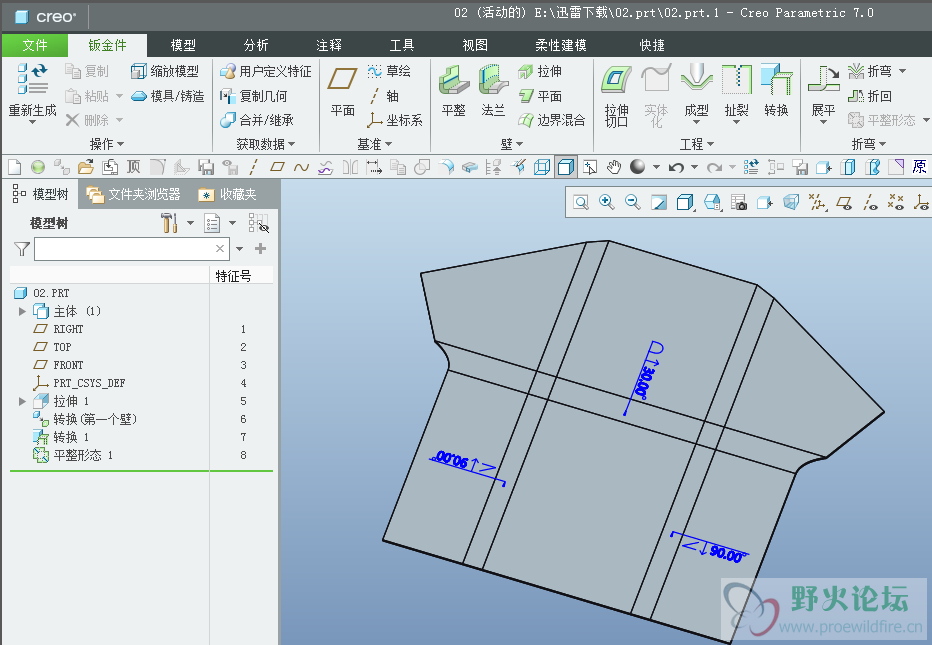
Task: Click the Conversion (转换) ribbon icon
Action: (776, 80)
